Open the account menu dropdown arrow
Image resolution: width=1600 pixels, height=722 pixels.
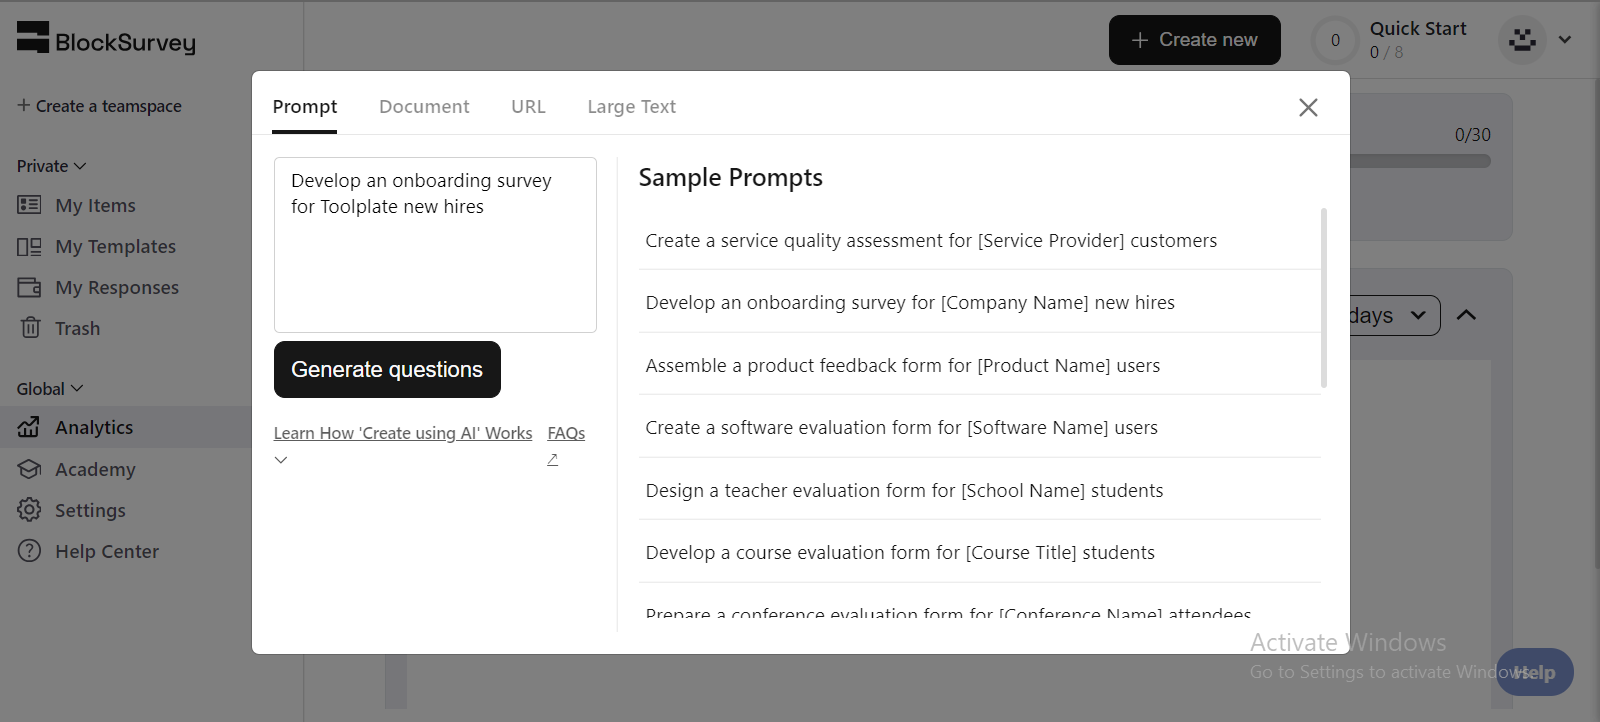coord(1565,40)
